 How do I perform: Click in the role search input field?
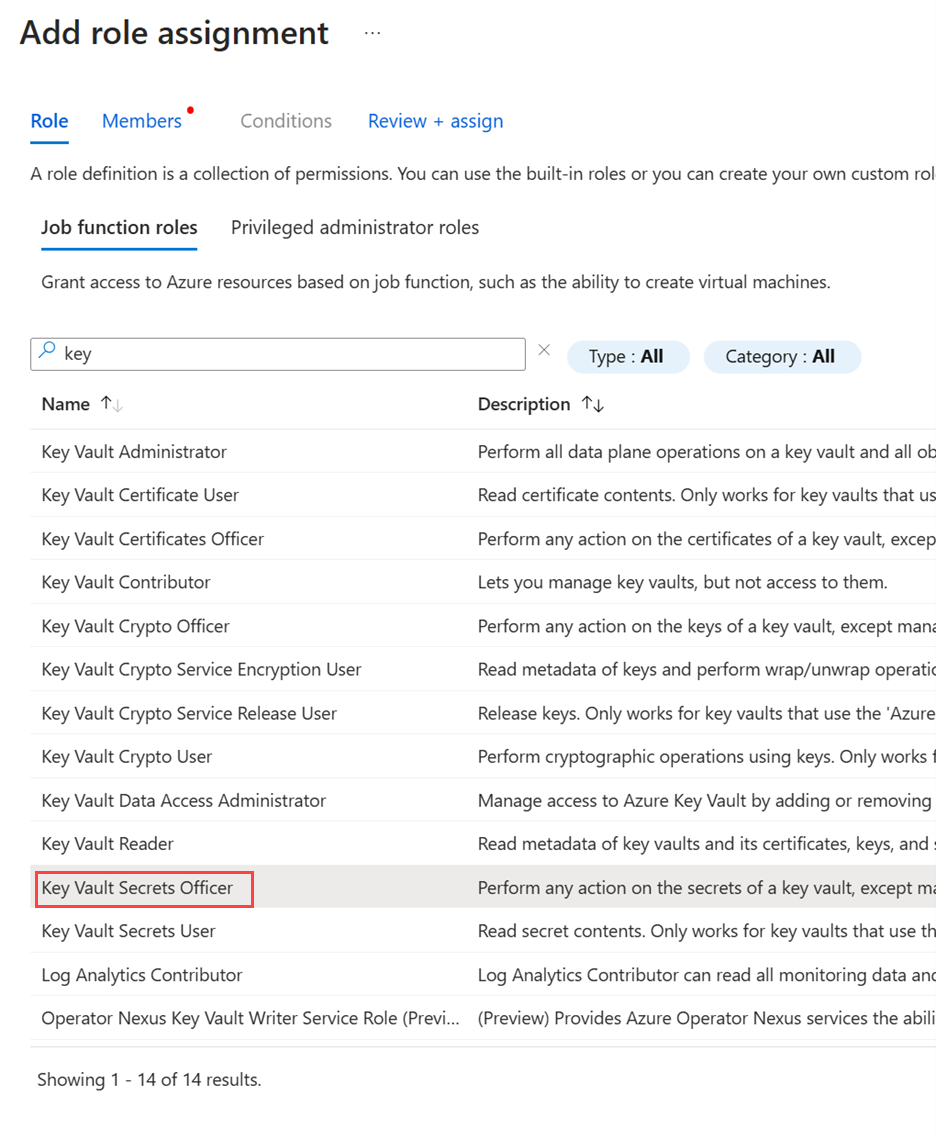[x=290, y=354]
